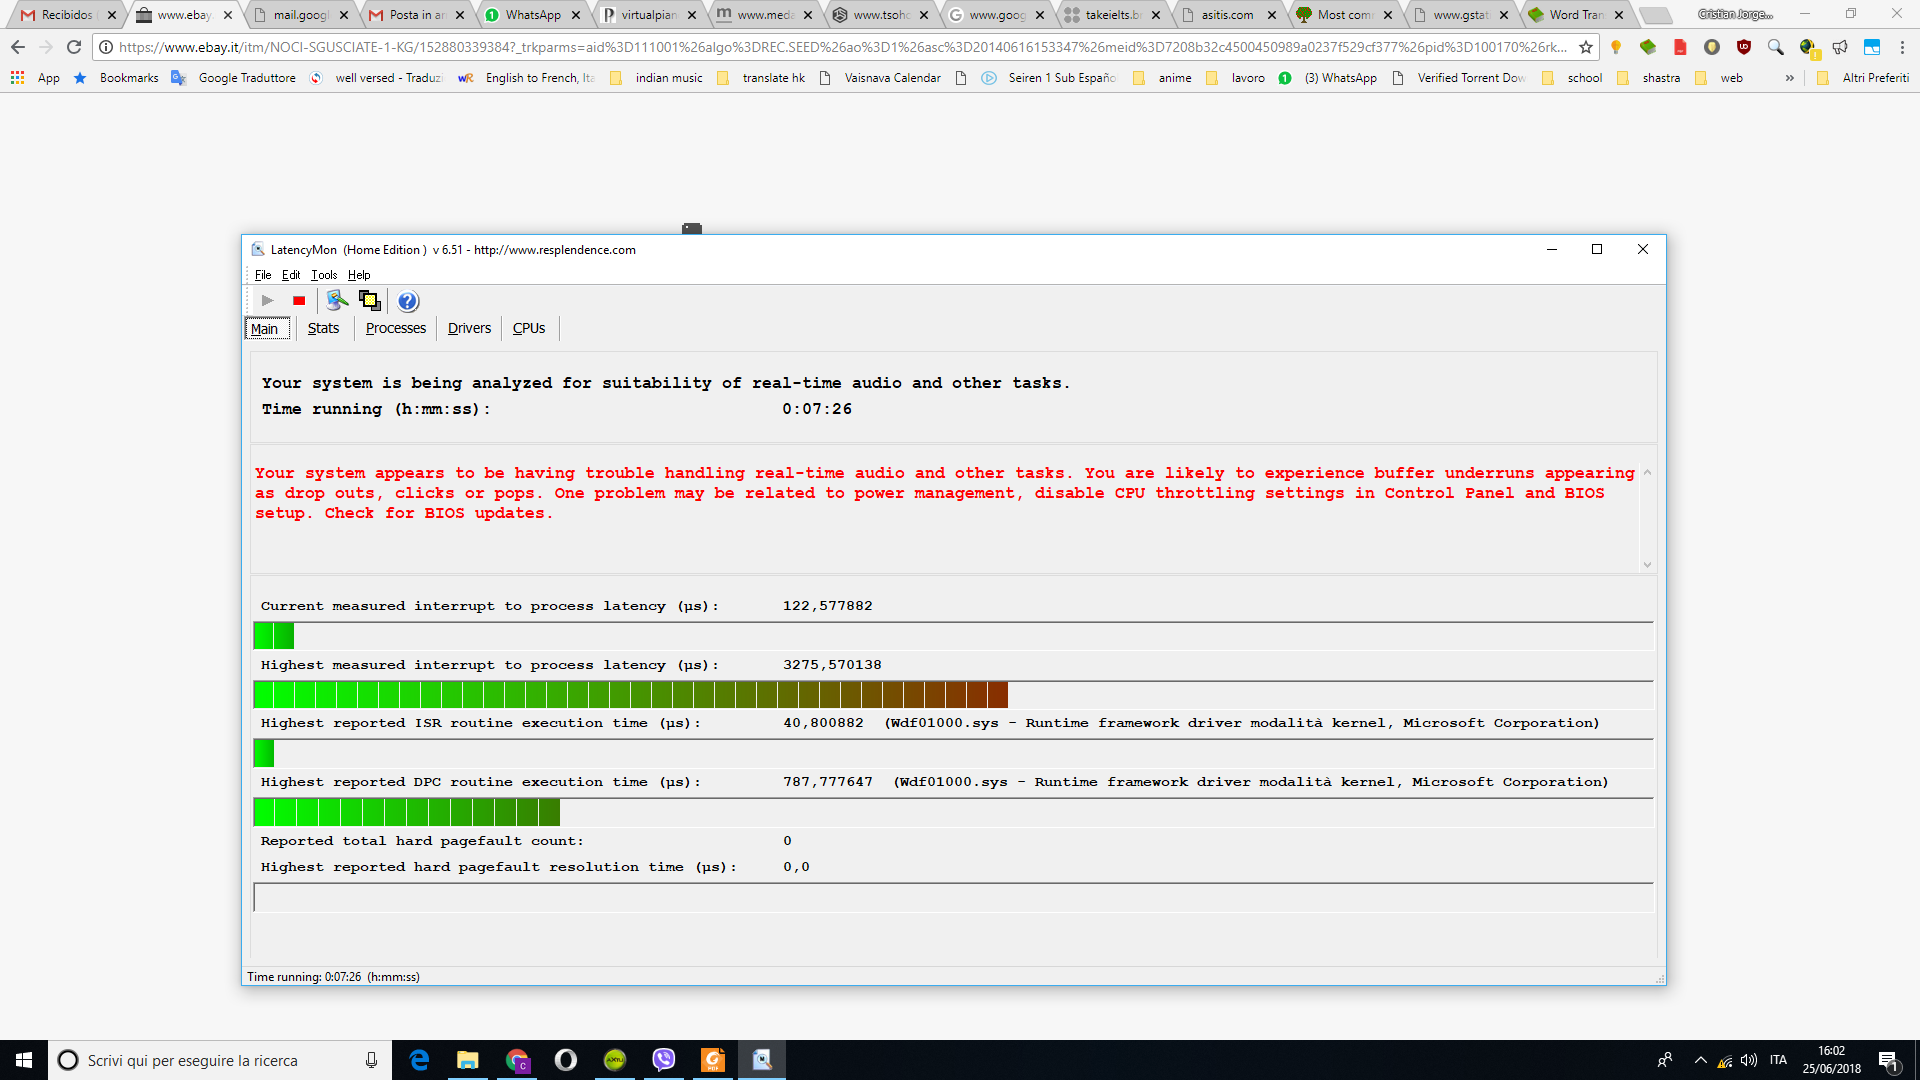Switch to the Main tab
The height and width of the screenshot is (1080, 1920).
(266, 329)
